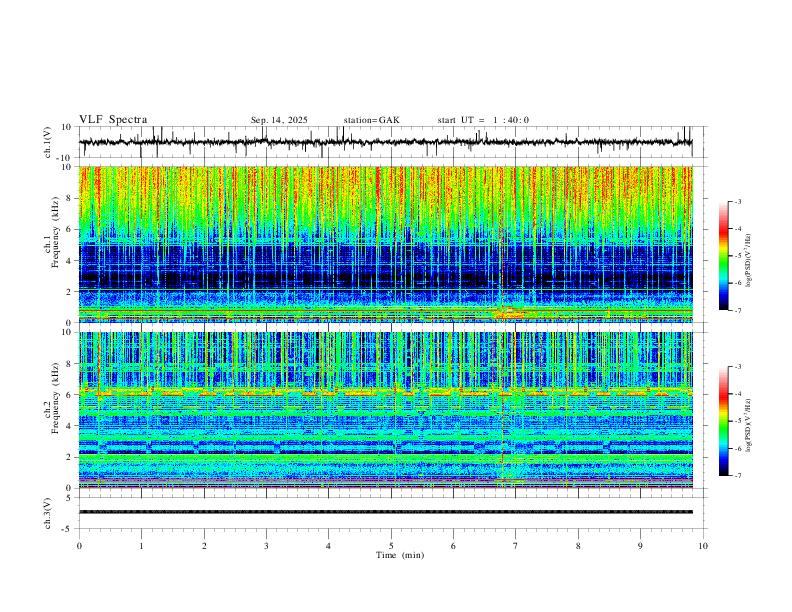The image size is (792, 612).
Task: Click the "VLF Spectra" title text
Action: click(x=113, y=120)
